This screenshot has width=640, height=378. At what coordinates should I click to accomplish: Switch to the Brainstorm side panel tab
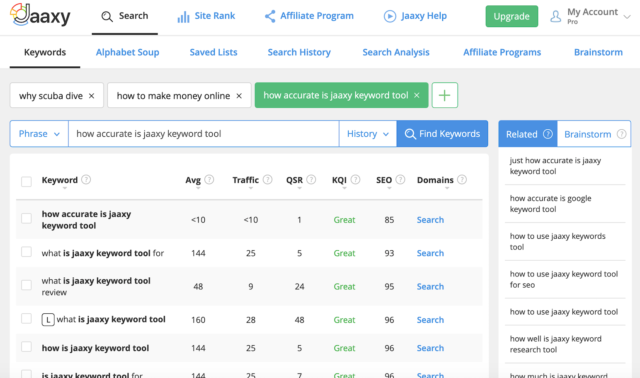pos(594,134)
